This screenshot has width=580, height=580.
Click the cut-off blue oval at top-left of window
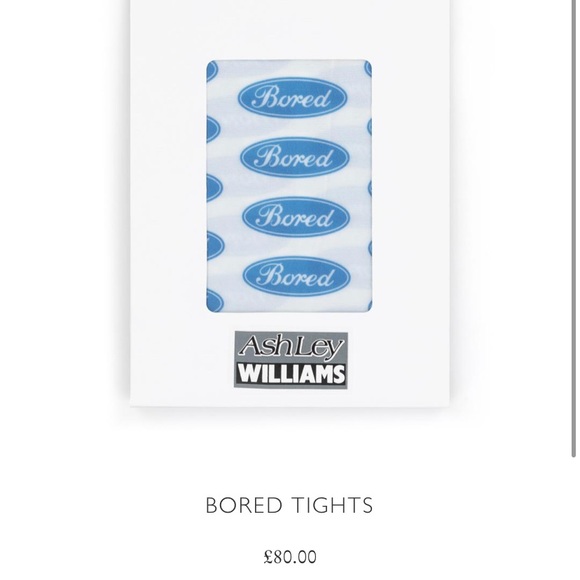[212, 72]
